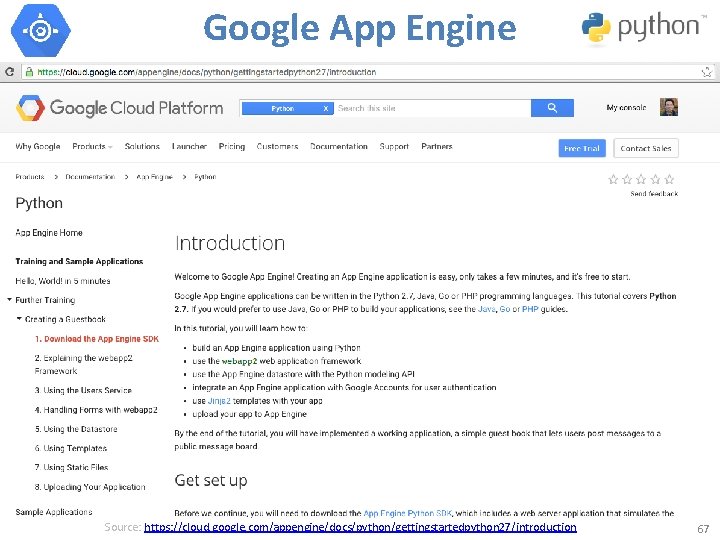Rate the page with the fifth star
Viewport: 720px width, 540px height.
[x=669, y=179]
